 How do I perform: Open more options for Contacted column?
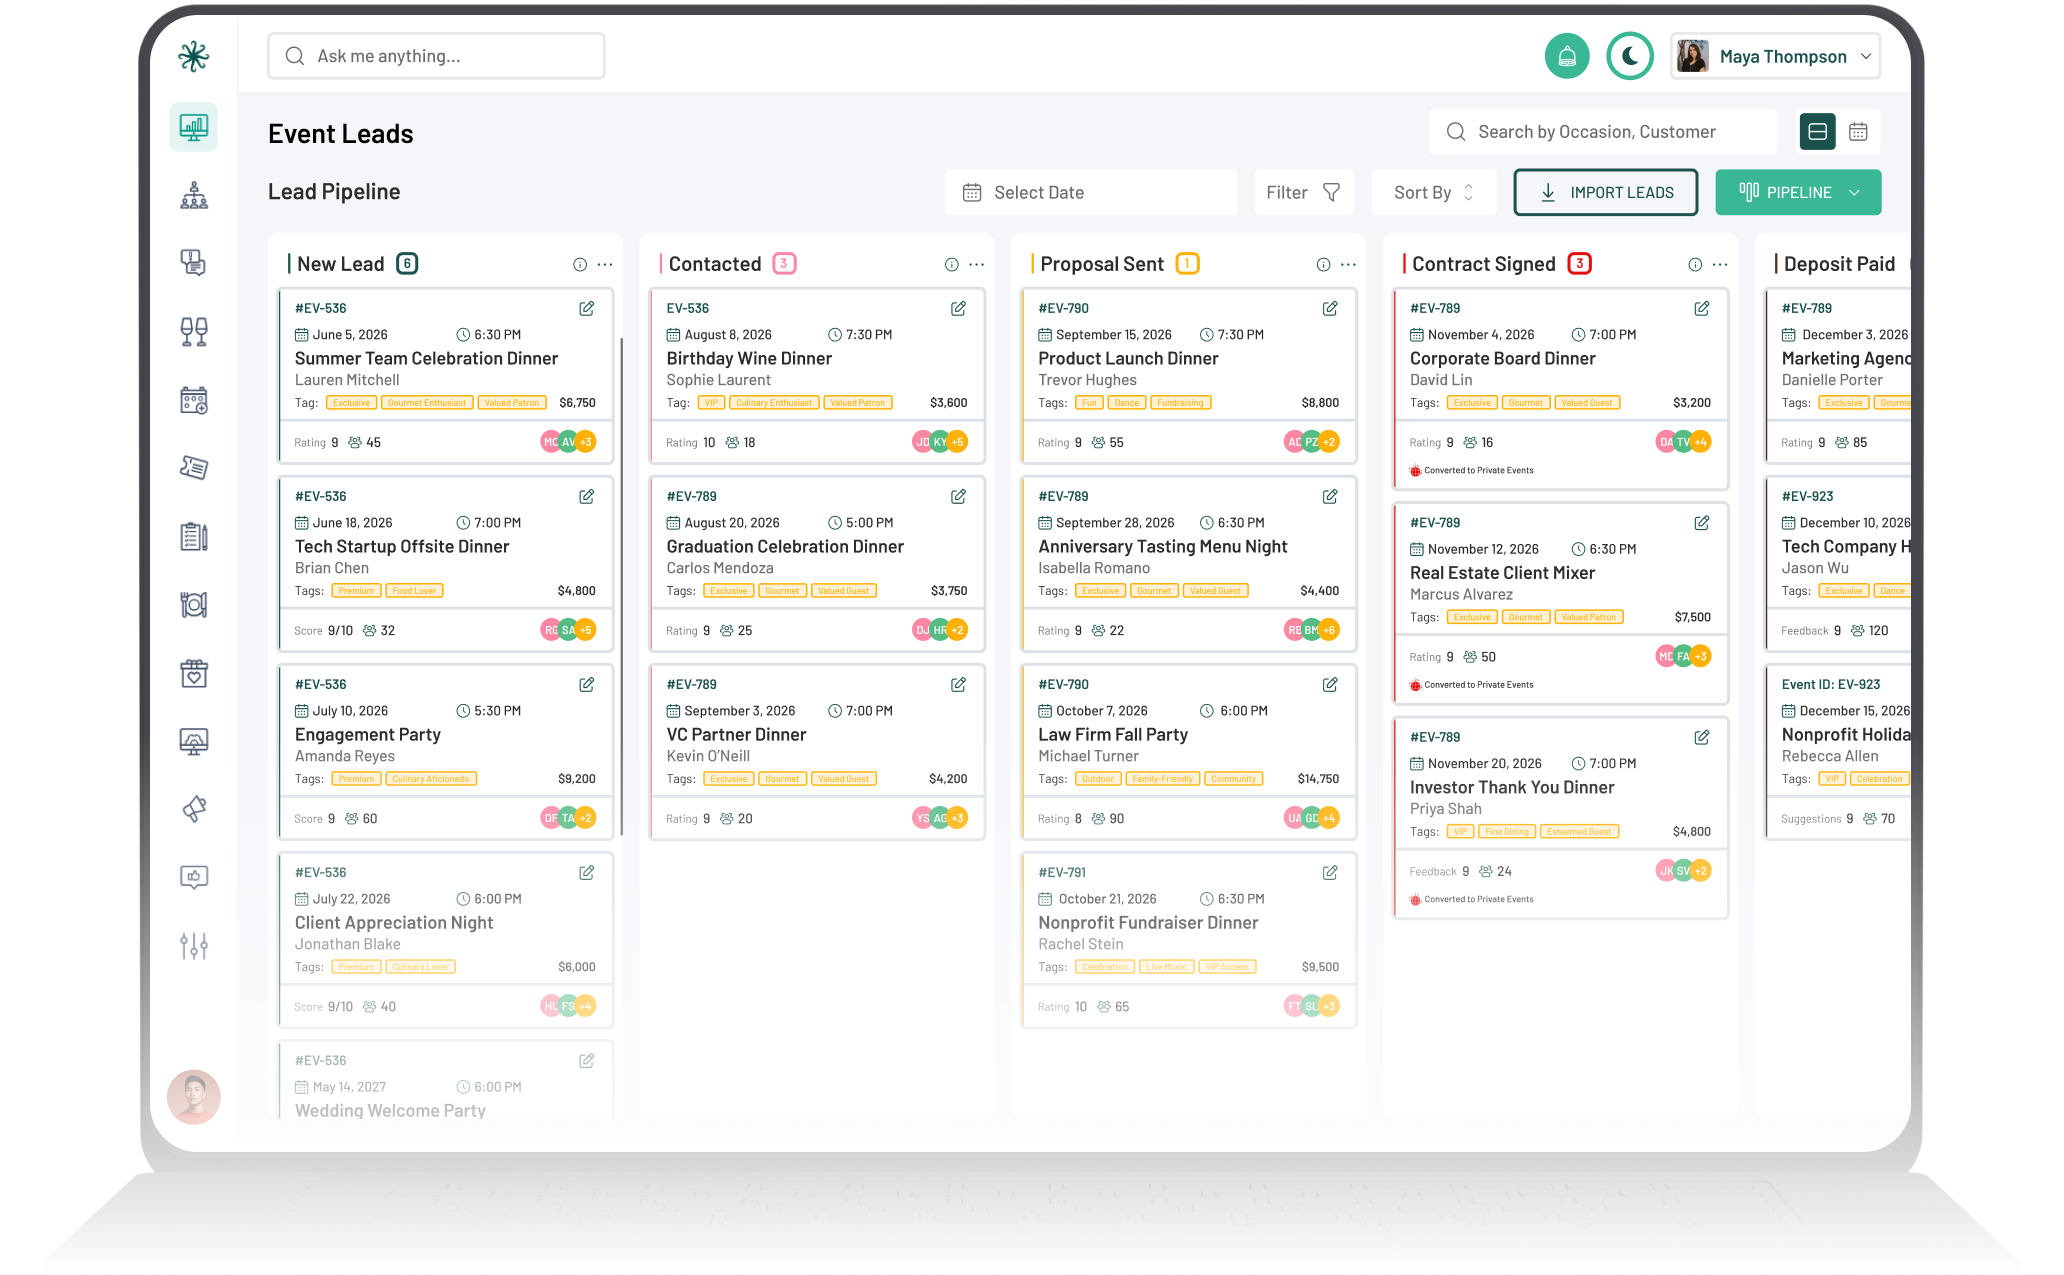tap(977, 265)
